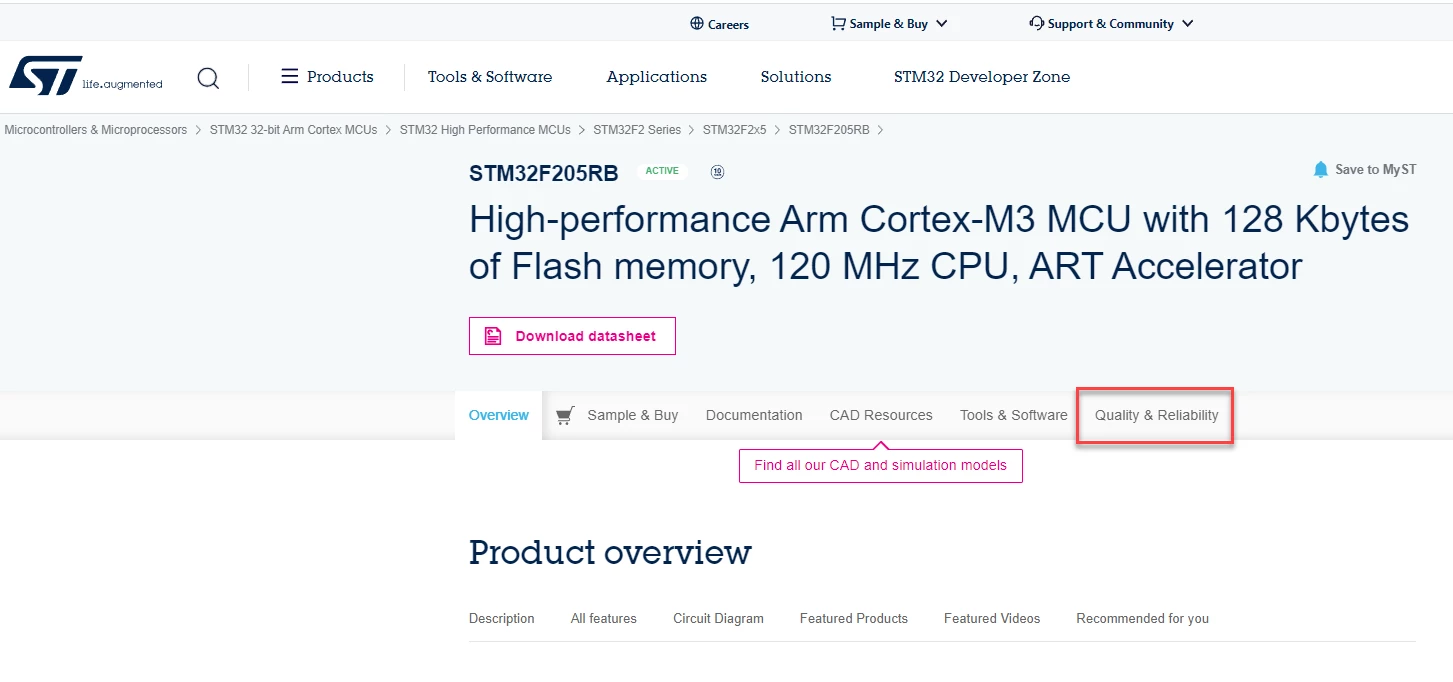Open the Quality & Reliability tab
The height and width of the screenshot is (682, 1453).
point(1156,415)
